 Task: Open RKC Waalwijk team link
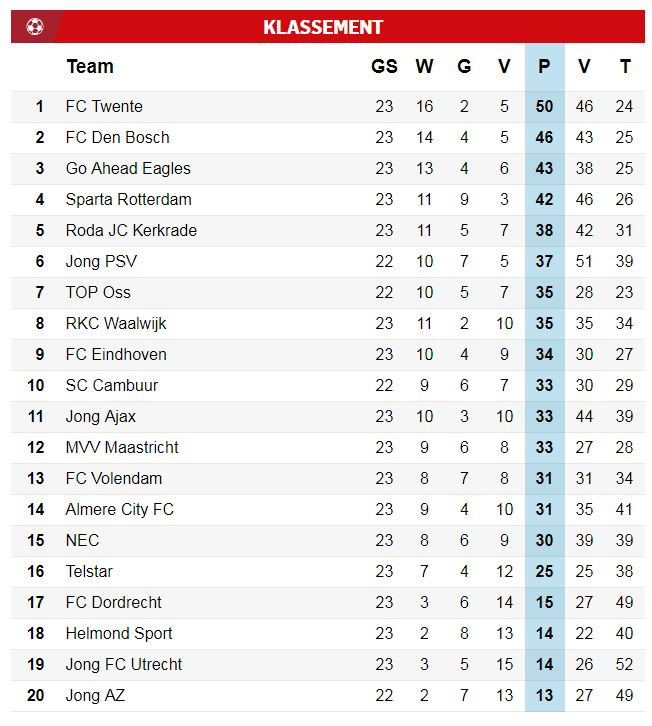(x=116, y=324)
